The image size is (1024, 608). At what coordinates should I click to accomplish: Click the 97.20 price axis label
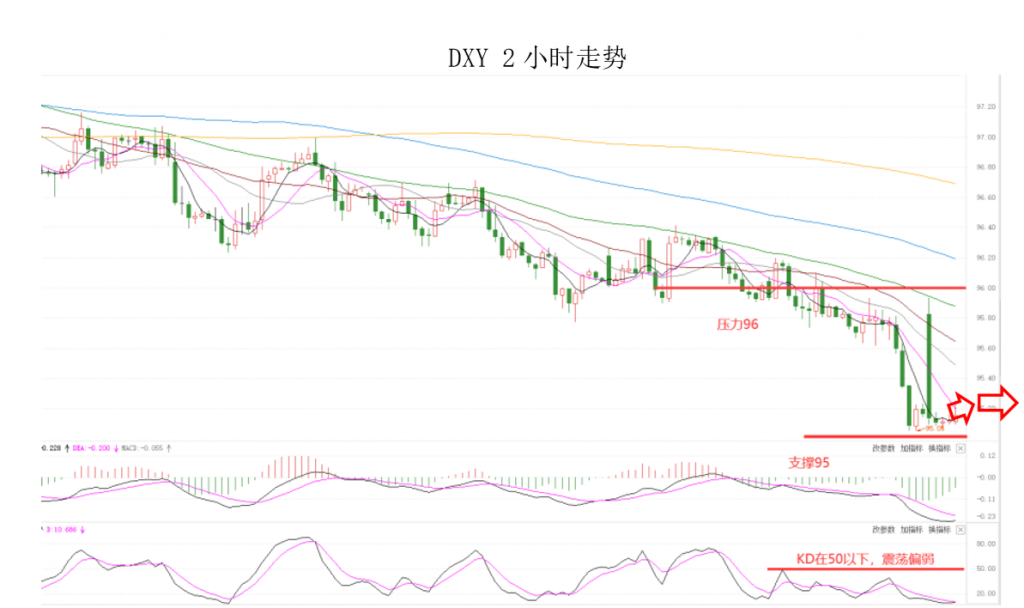[985, 106]
